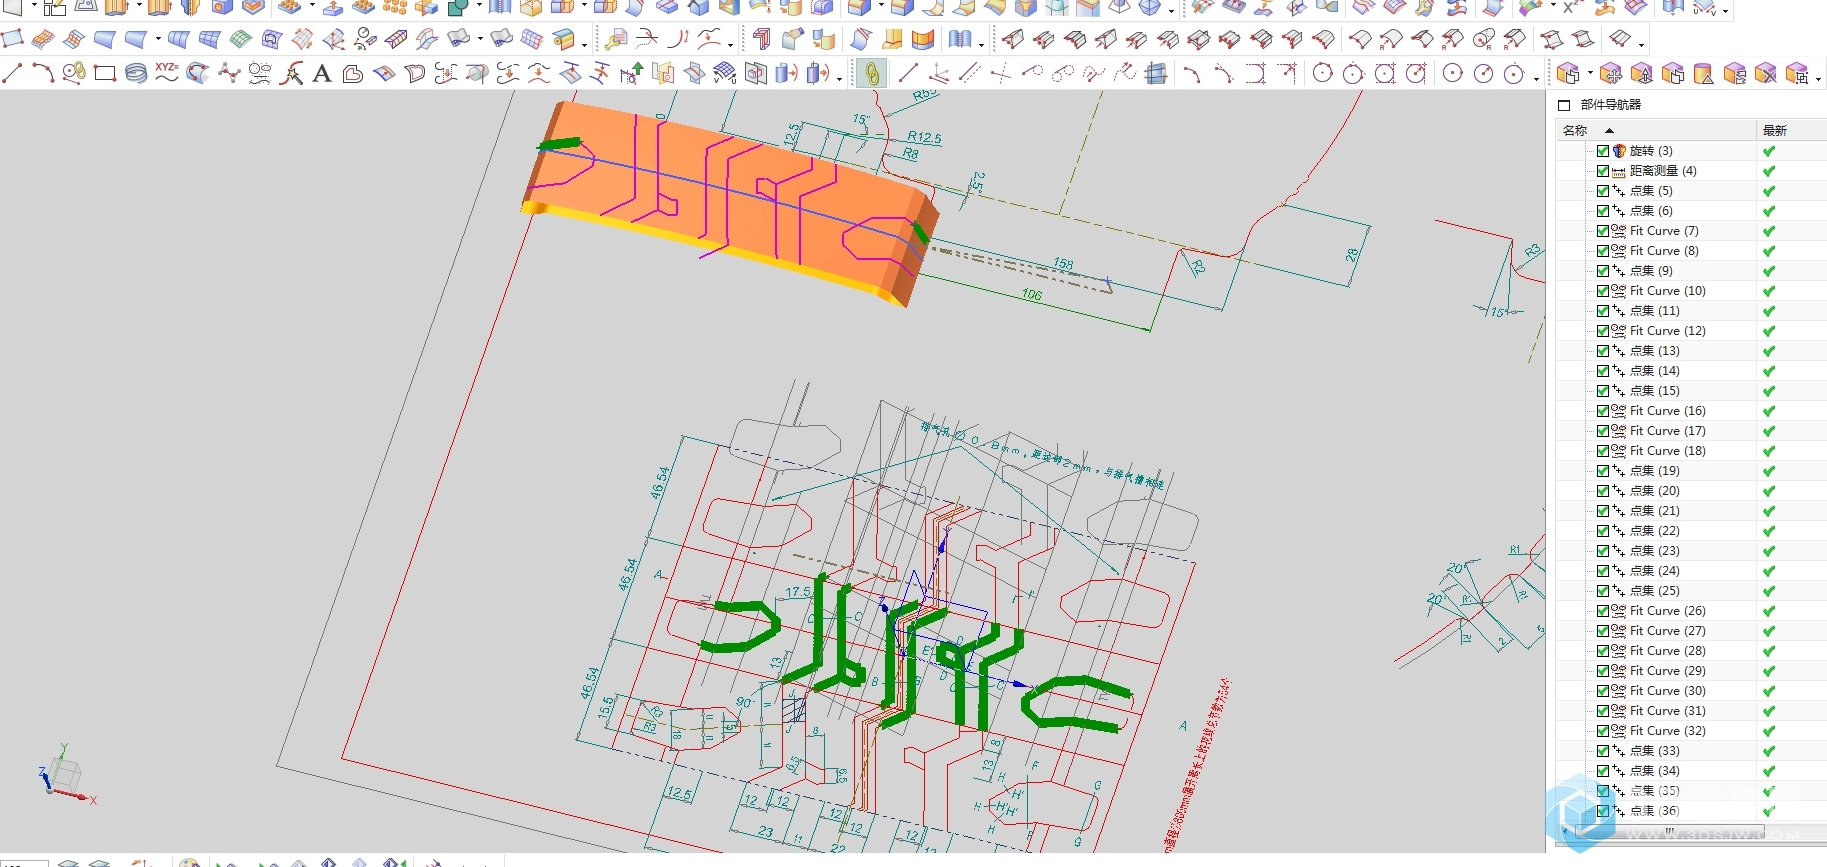Click the Move Object box with arrows icon

tap(1610, 74)
